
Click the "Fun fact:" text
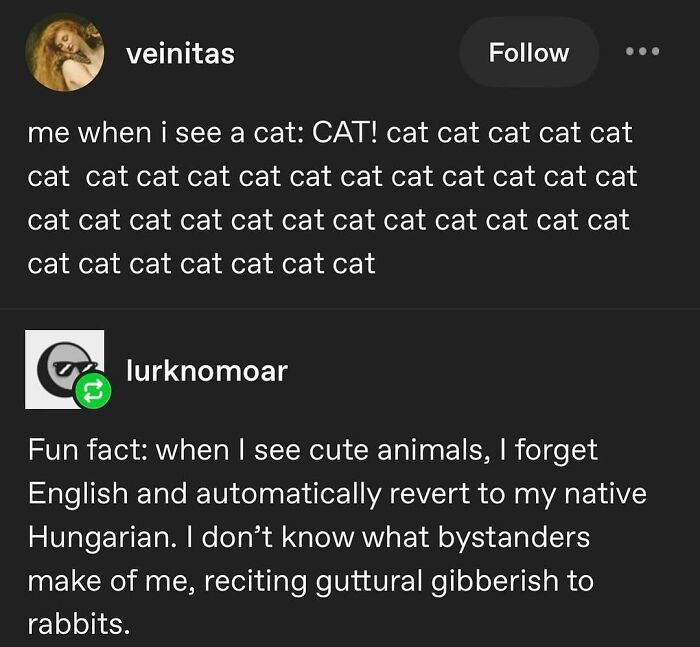88,450
